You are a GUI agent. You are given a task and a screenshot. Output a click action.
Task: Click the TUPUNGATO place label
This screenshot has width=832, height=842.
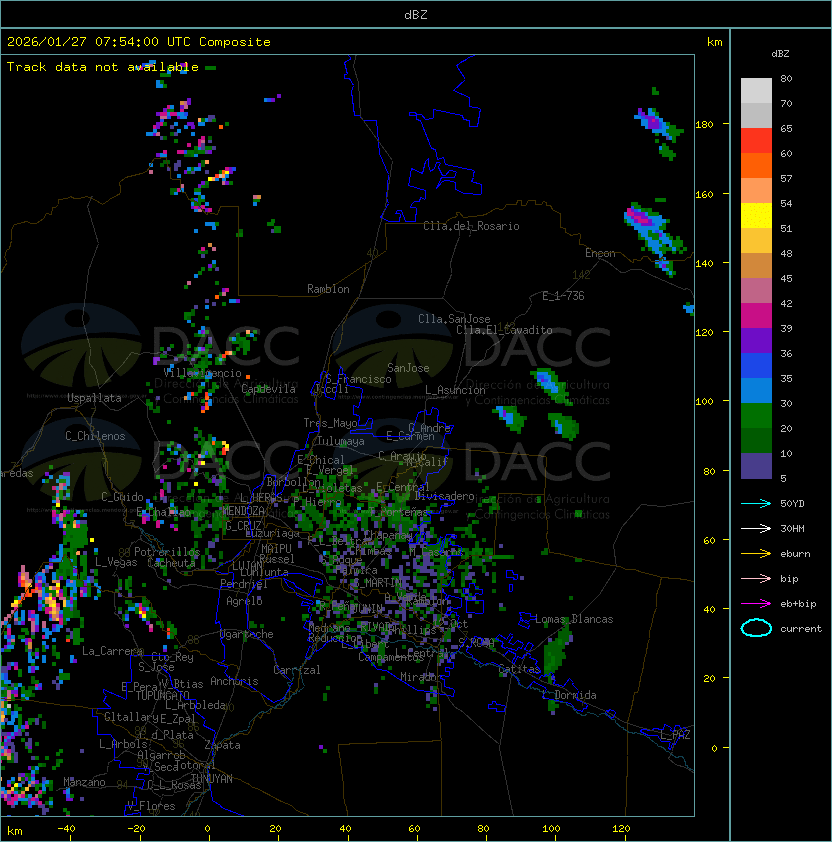[162, 695]
